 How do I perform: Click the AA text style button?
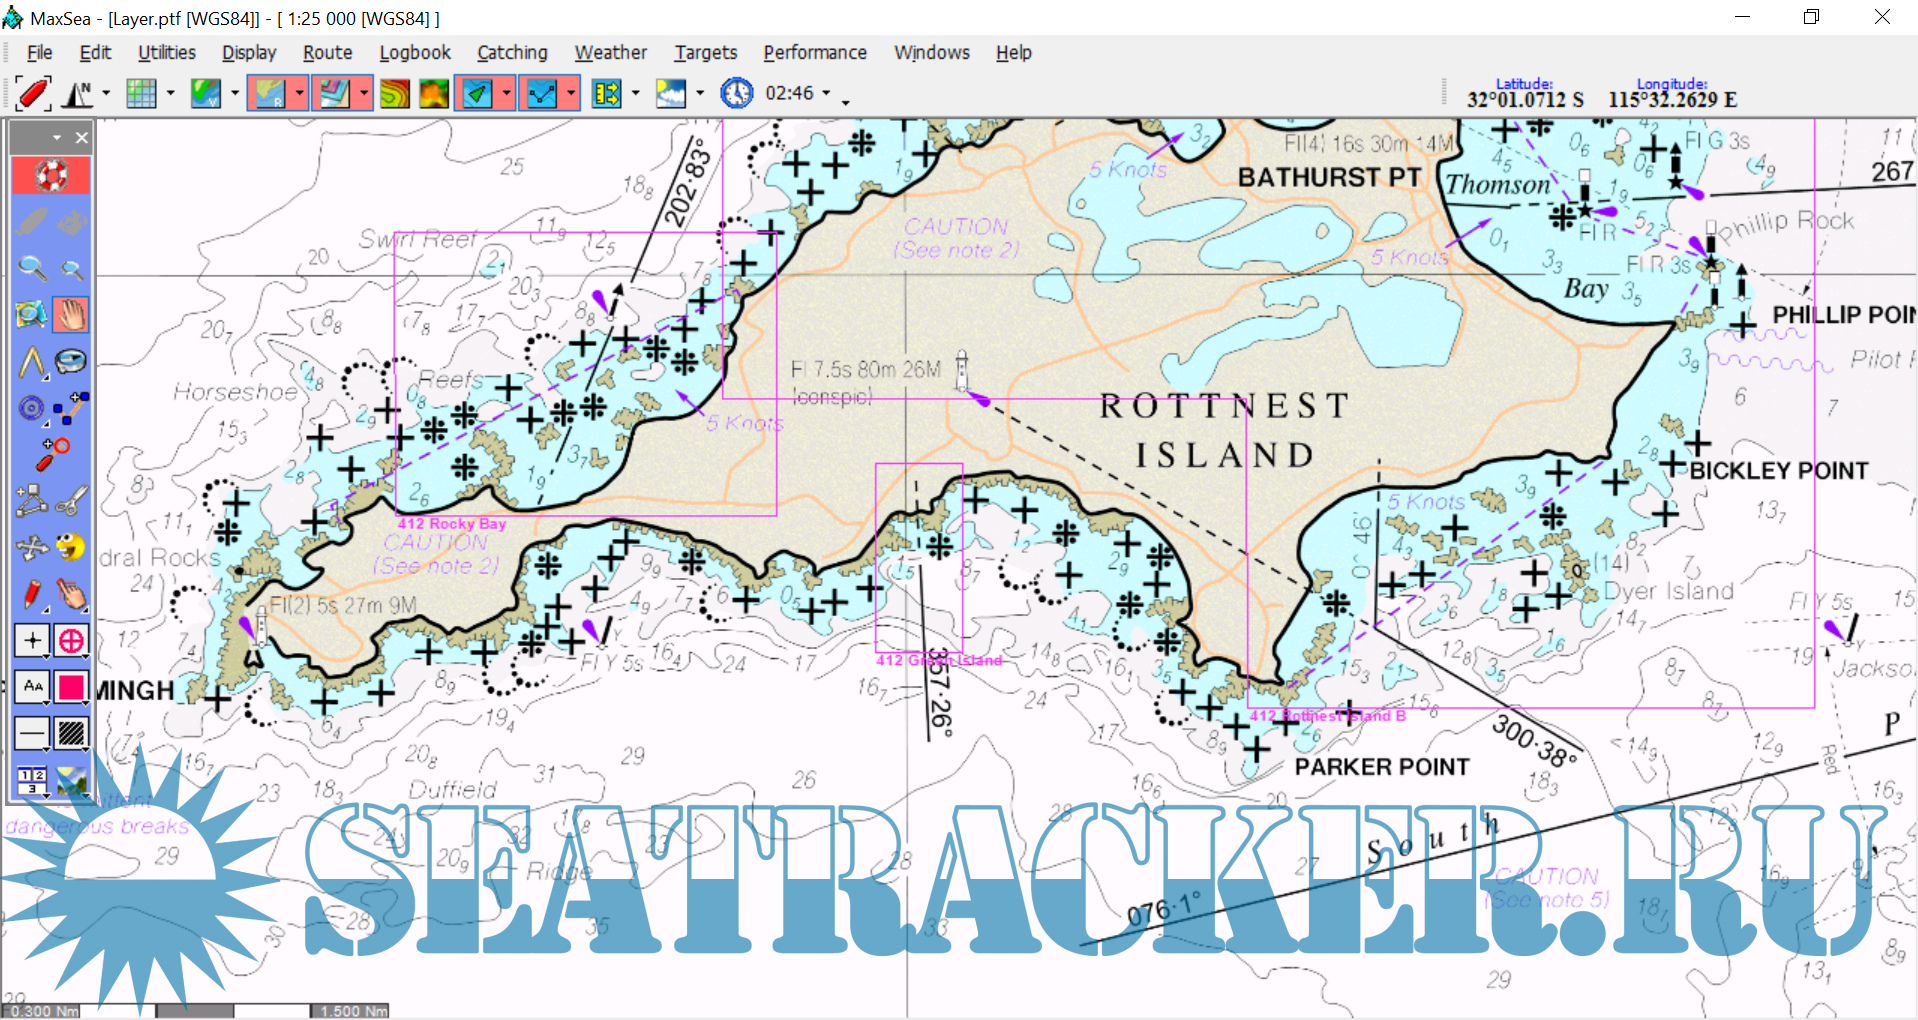(x=32, y=687)
